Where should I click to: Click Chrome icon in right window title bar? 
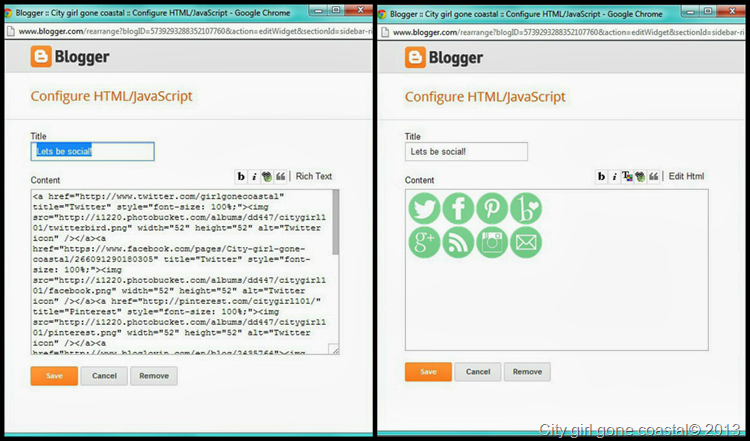382,14
